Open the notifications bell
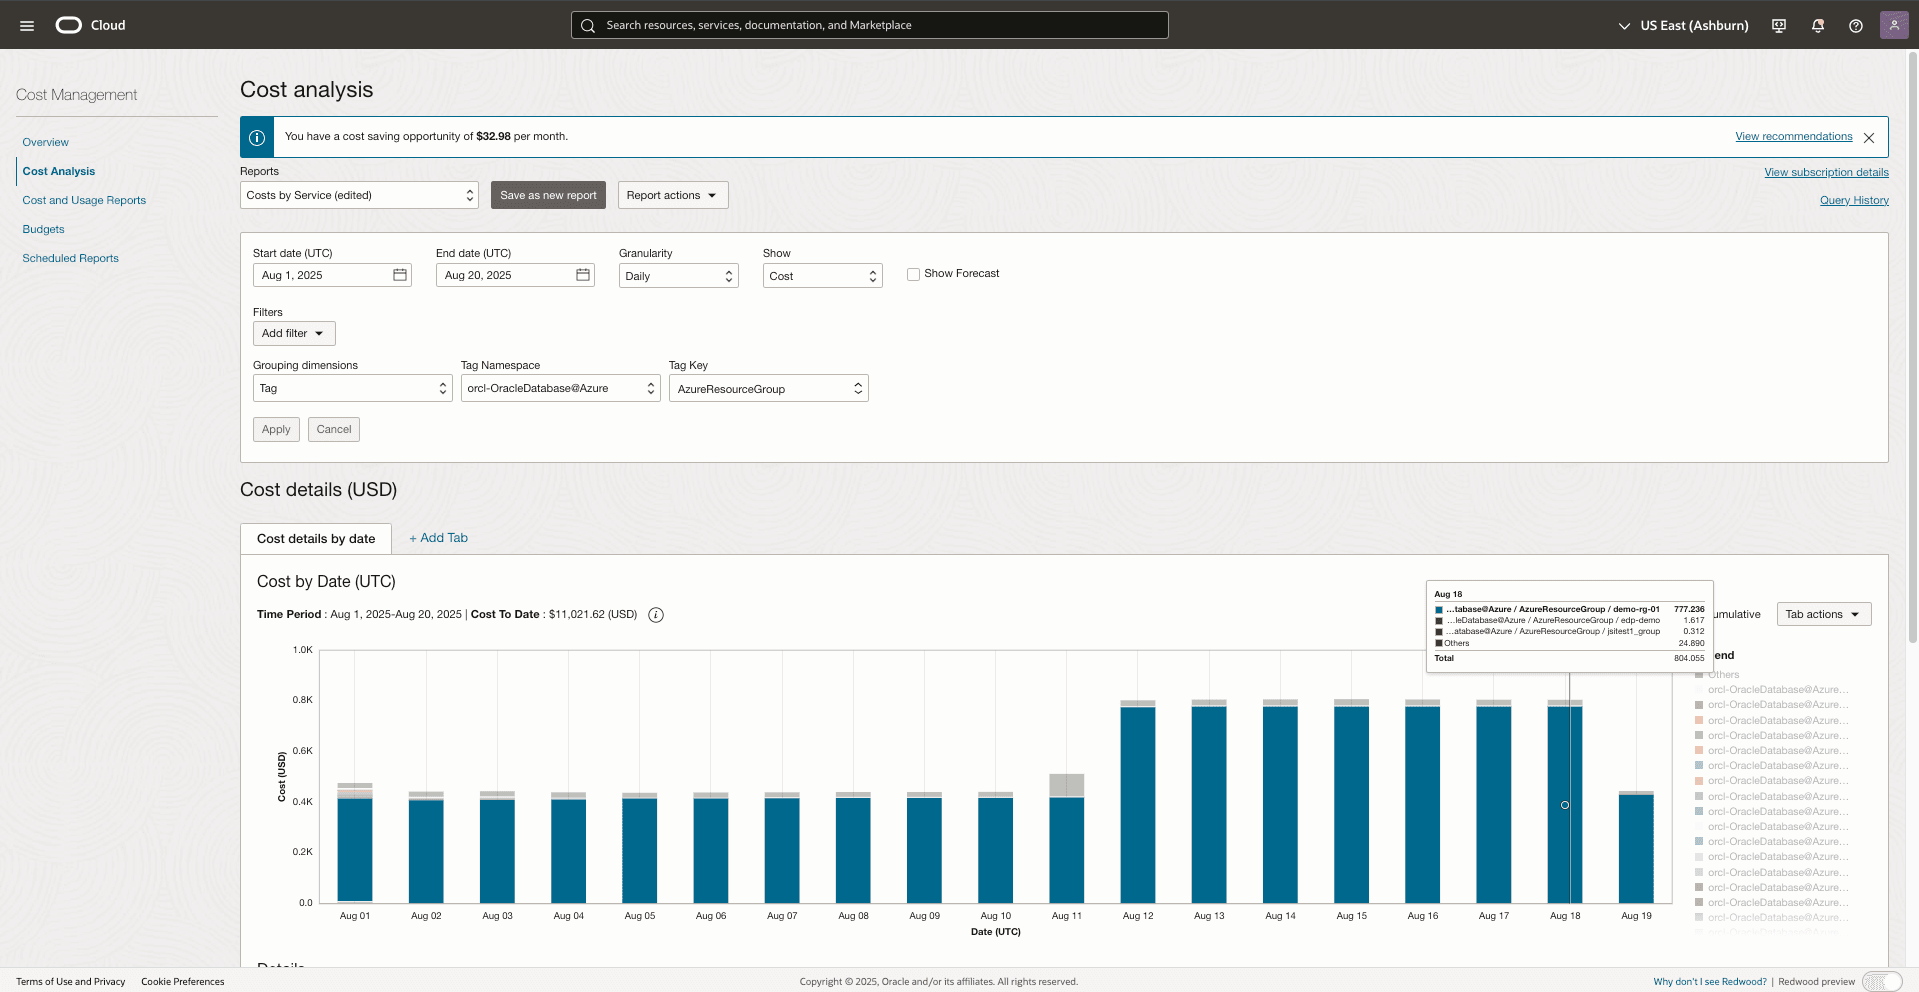Screen dimensions: 1919x992 tap(1818, 25)
